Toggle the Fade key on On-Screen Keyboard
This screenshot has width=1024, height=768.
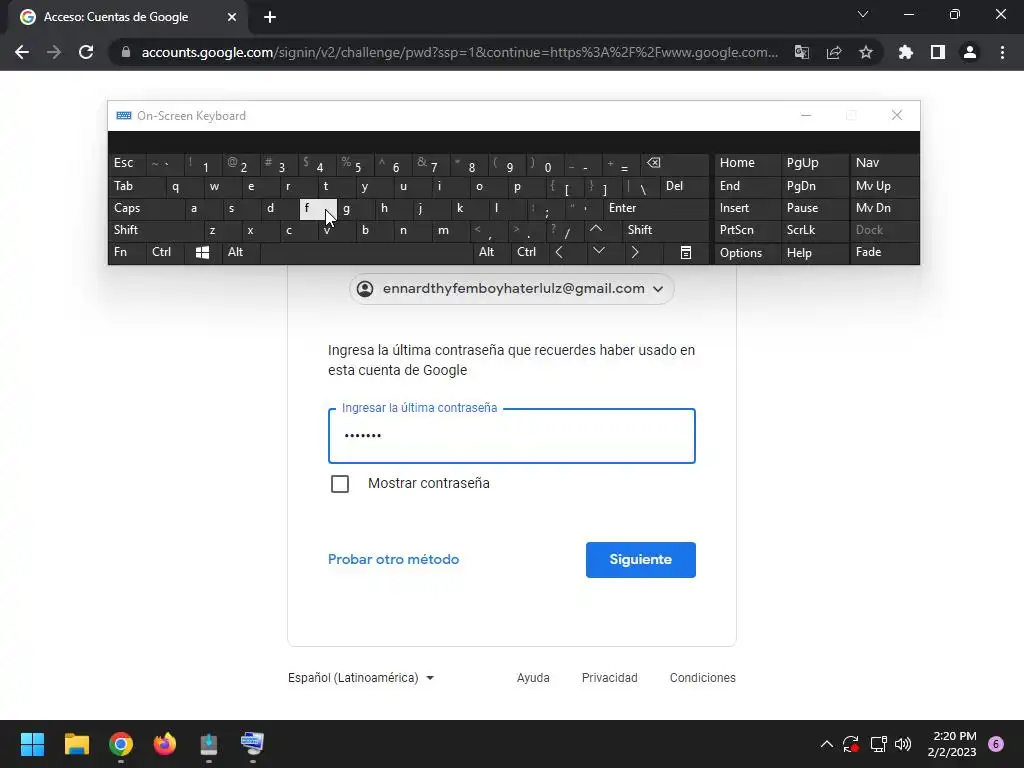click(x=884, y=252)
